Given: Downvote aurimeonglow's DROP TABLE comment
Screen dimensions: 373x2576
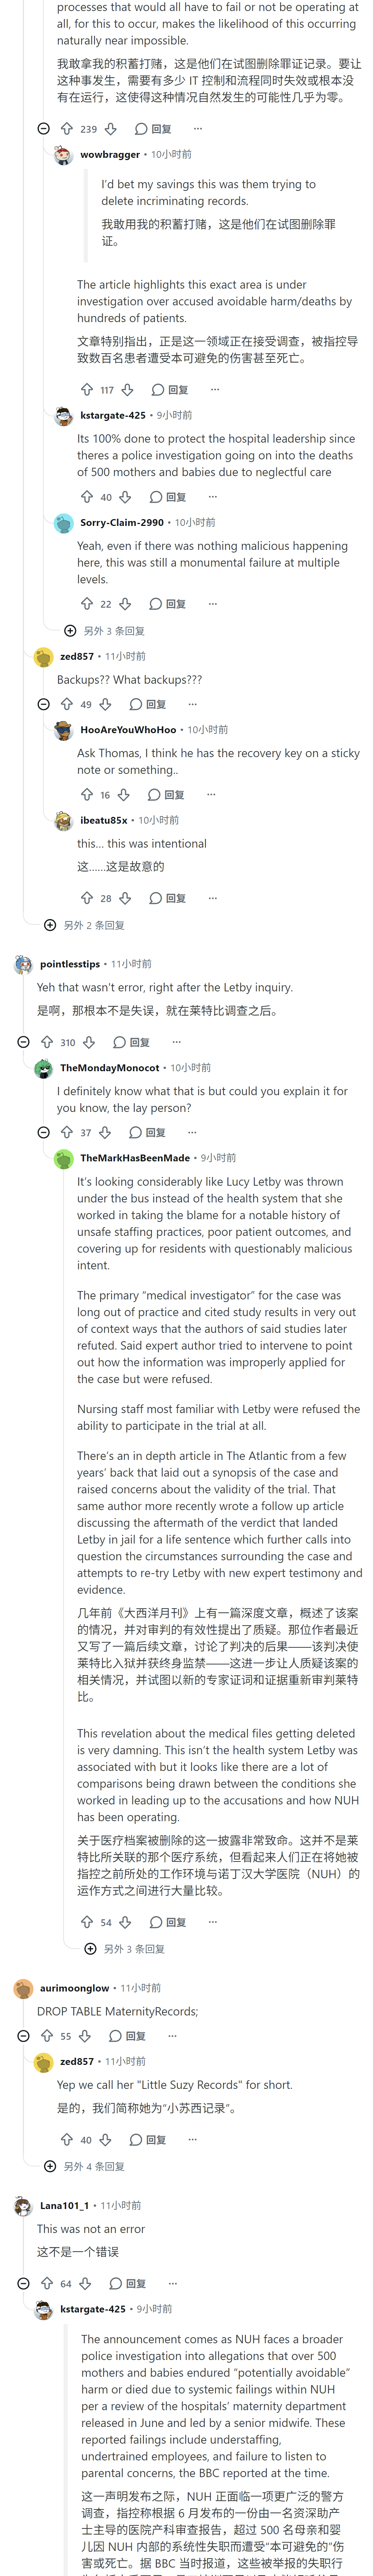Looking at the screenshot, I should (x=85, y=2036).
